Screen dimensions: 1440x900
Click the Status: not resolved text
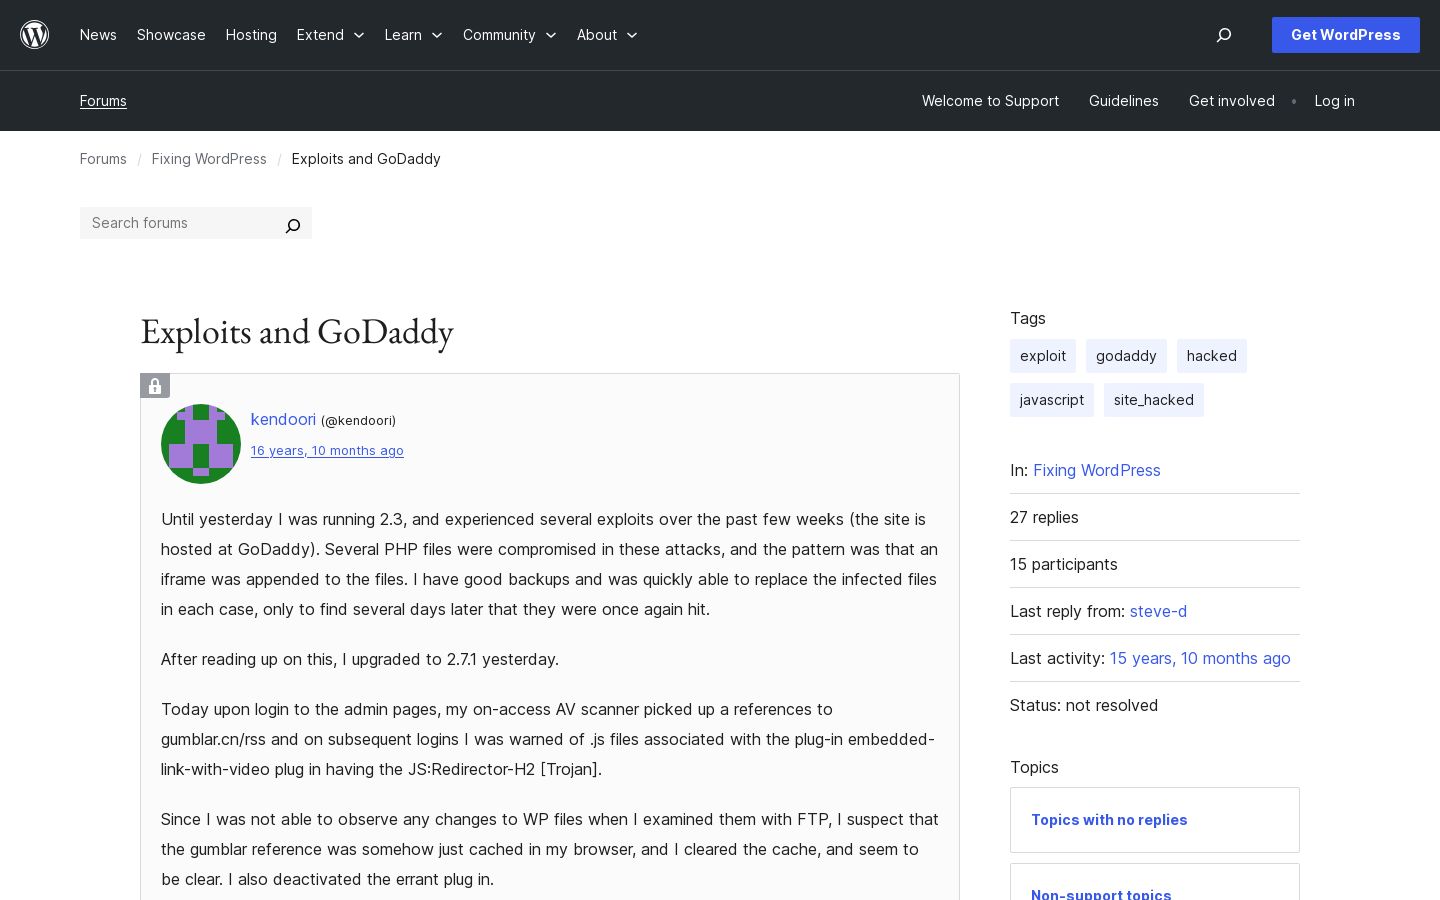click(x=1084, y=705)
